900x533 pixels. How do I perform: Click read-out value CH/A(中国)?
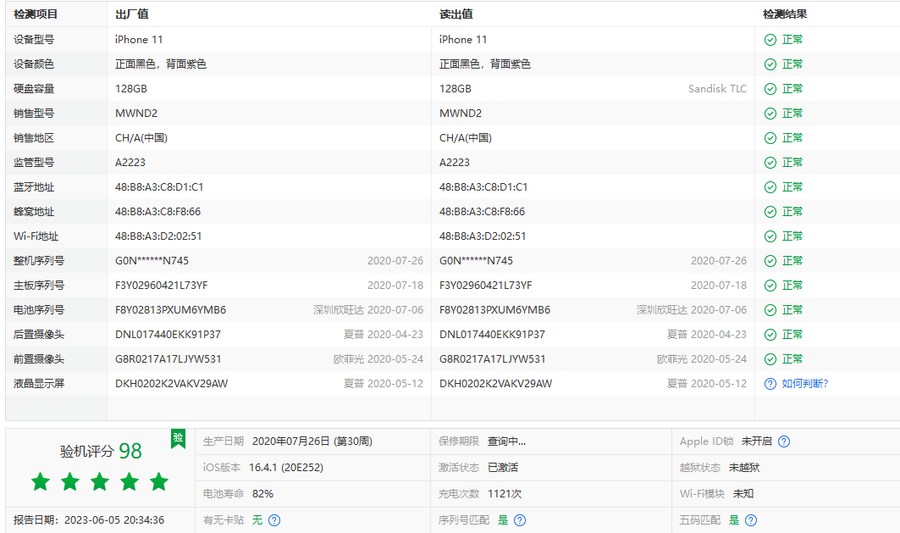(x=465, y=138)
